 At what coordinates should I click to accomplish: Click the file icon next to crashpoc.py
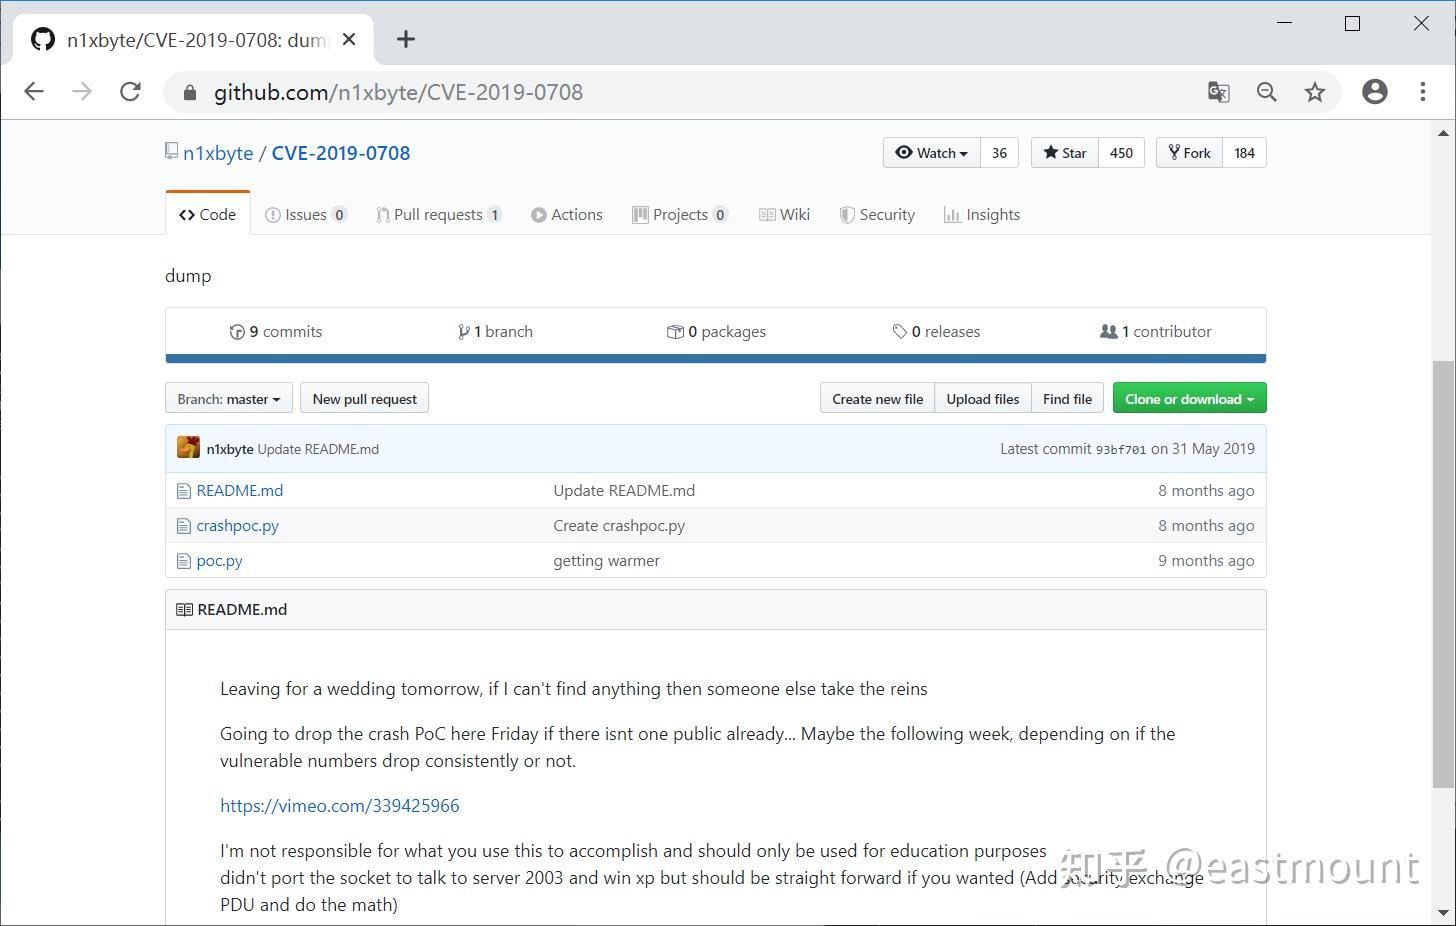(183, 526)
